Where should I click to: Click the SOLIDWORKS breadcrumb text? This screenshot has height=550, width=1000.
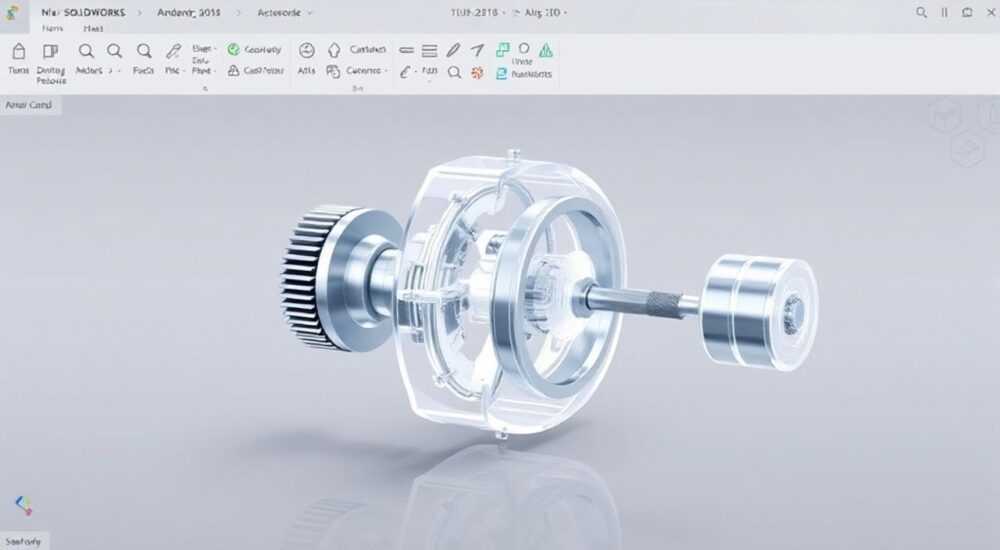click(x=94, y=13)
